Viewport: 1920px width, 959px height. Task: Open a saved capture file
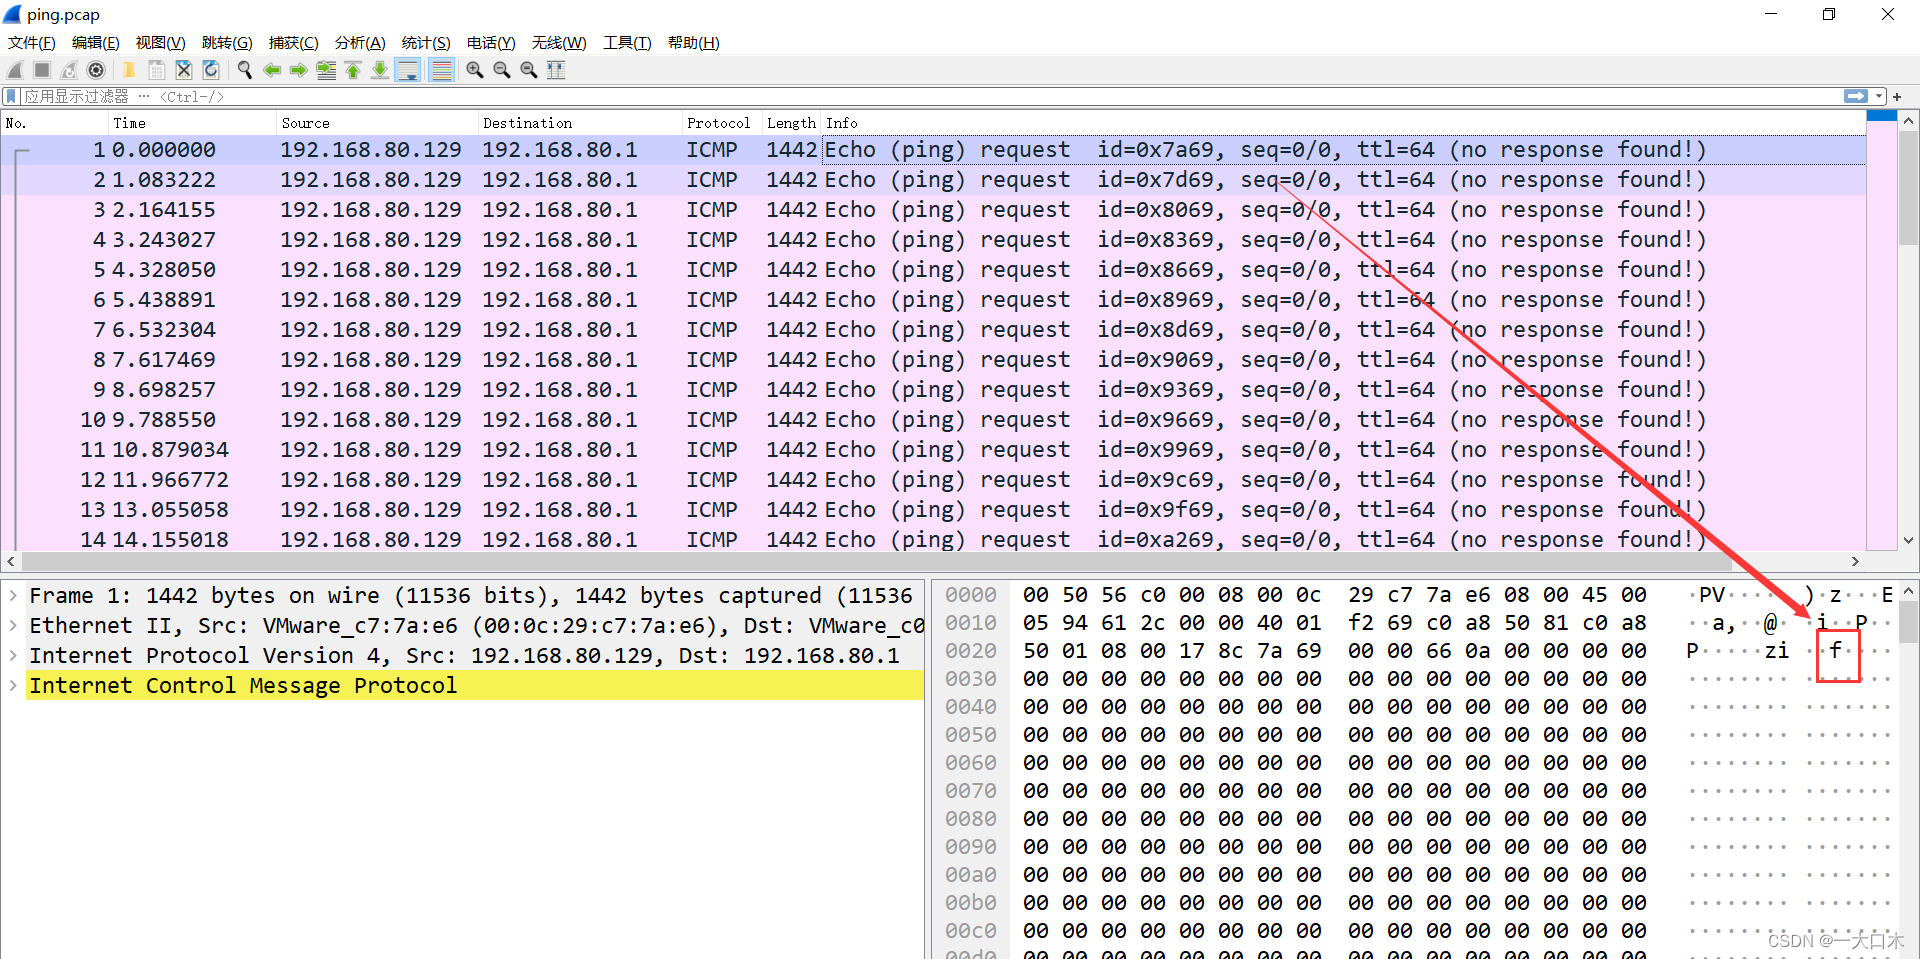click(129, 69)
